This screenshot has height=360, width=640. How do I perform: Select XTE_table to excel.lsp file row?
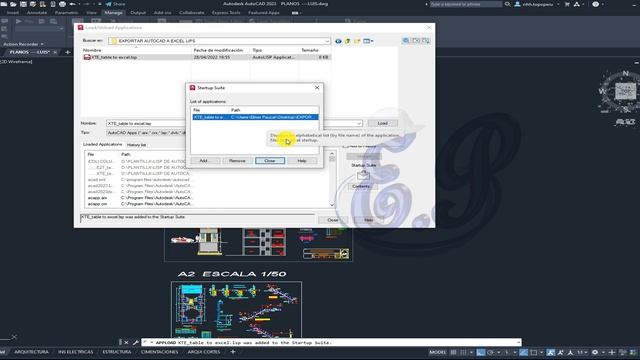click(207, 58)
